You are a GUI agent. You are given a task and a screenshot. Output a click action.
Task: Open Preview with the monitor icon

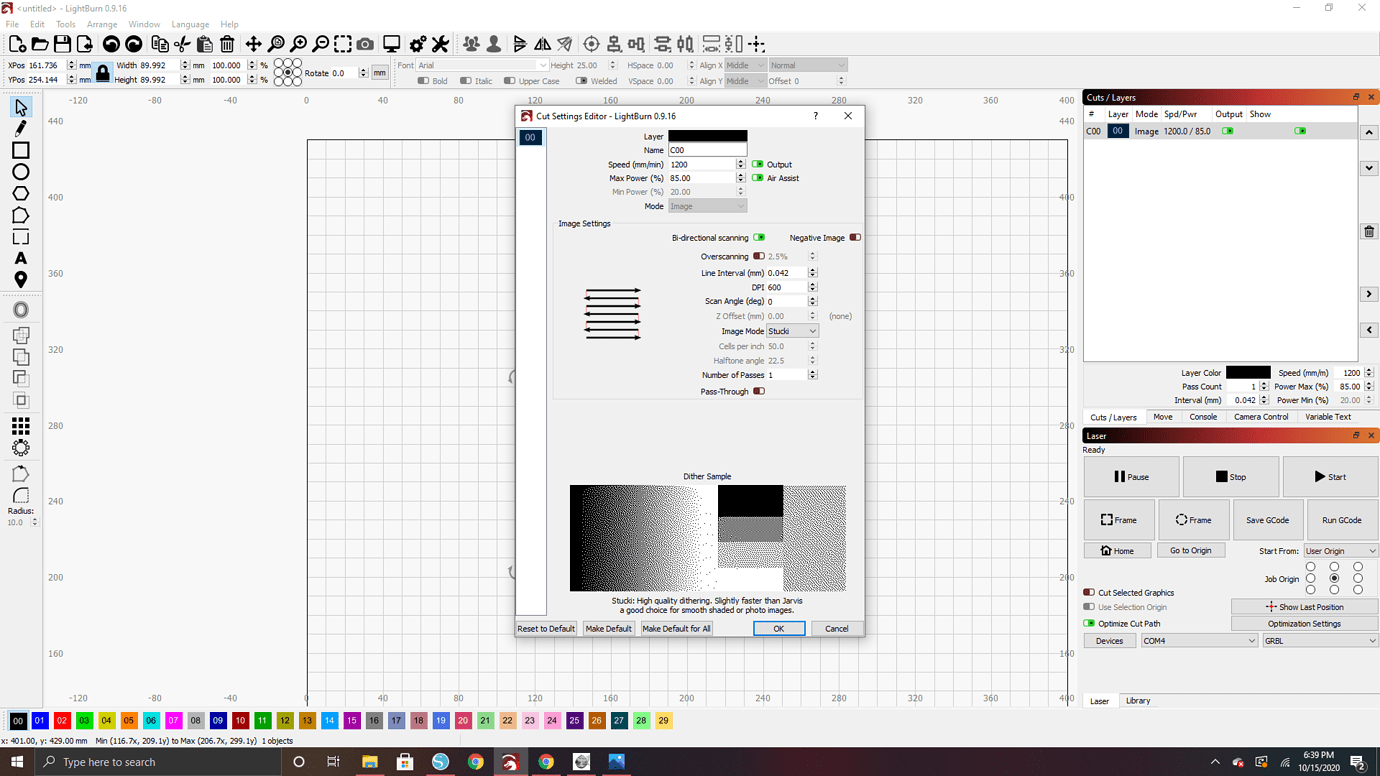click(391, 44)
